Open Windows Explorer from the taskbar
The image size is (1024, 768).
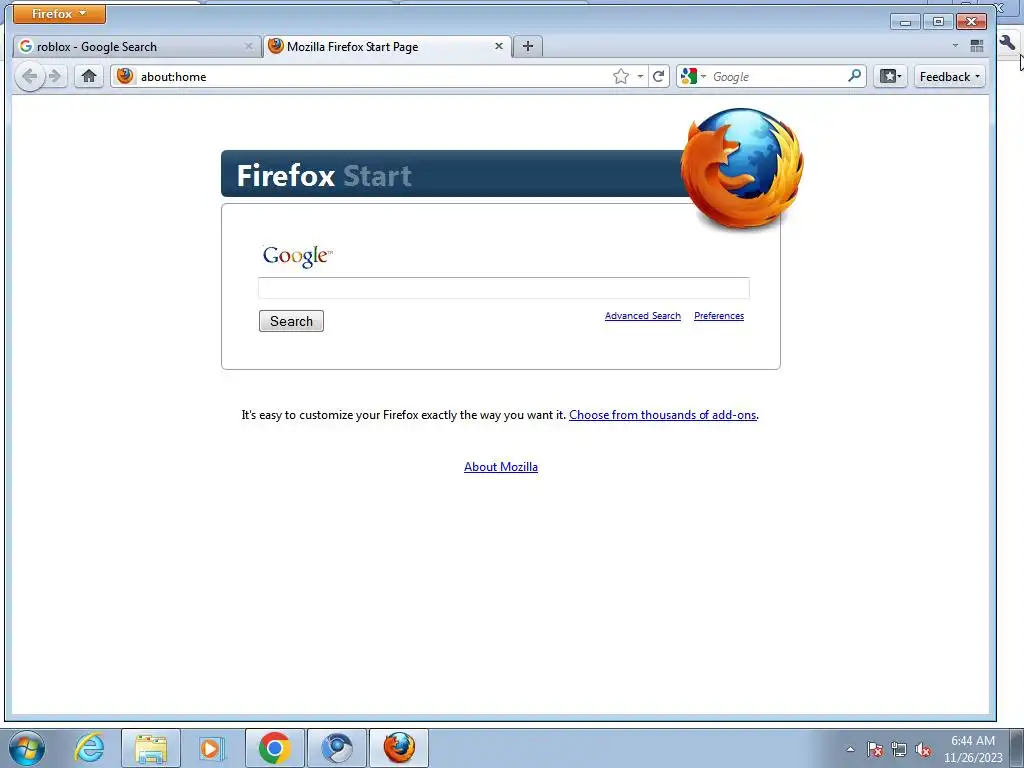(x=151, y=748)
